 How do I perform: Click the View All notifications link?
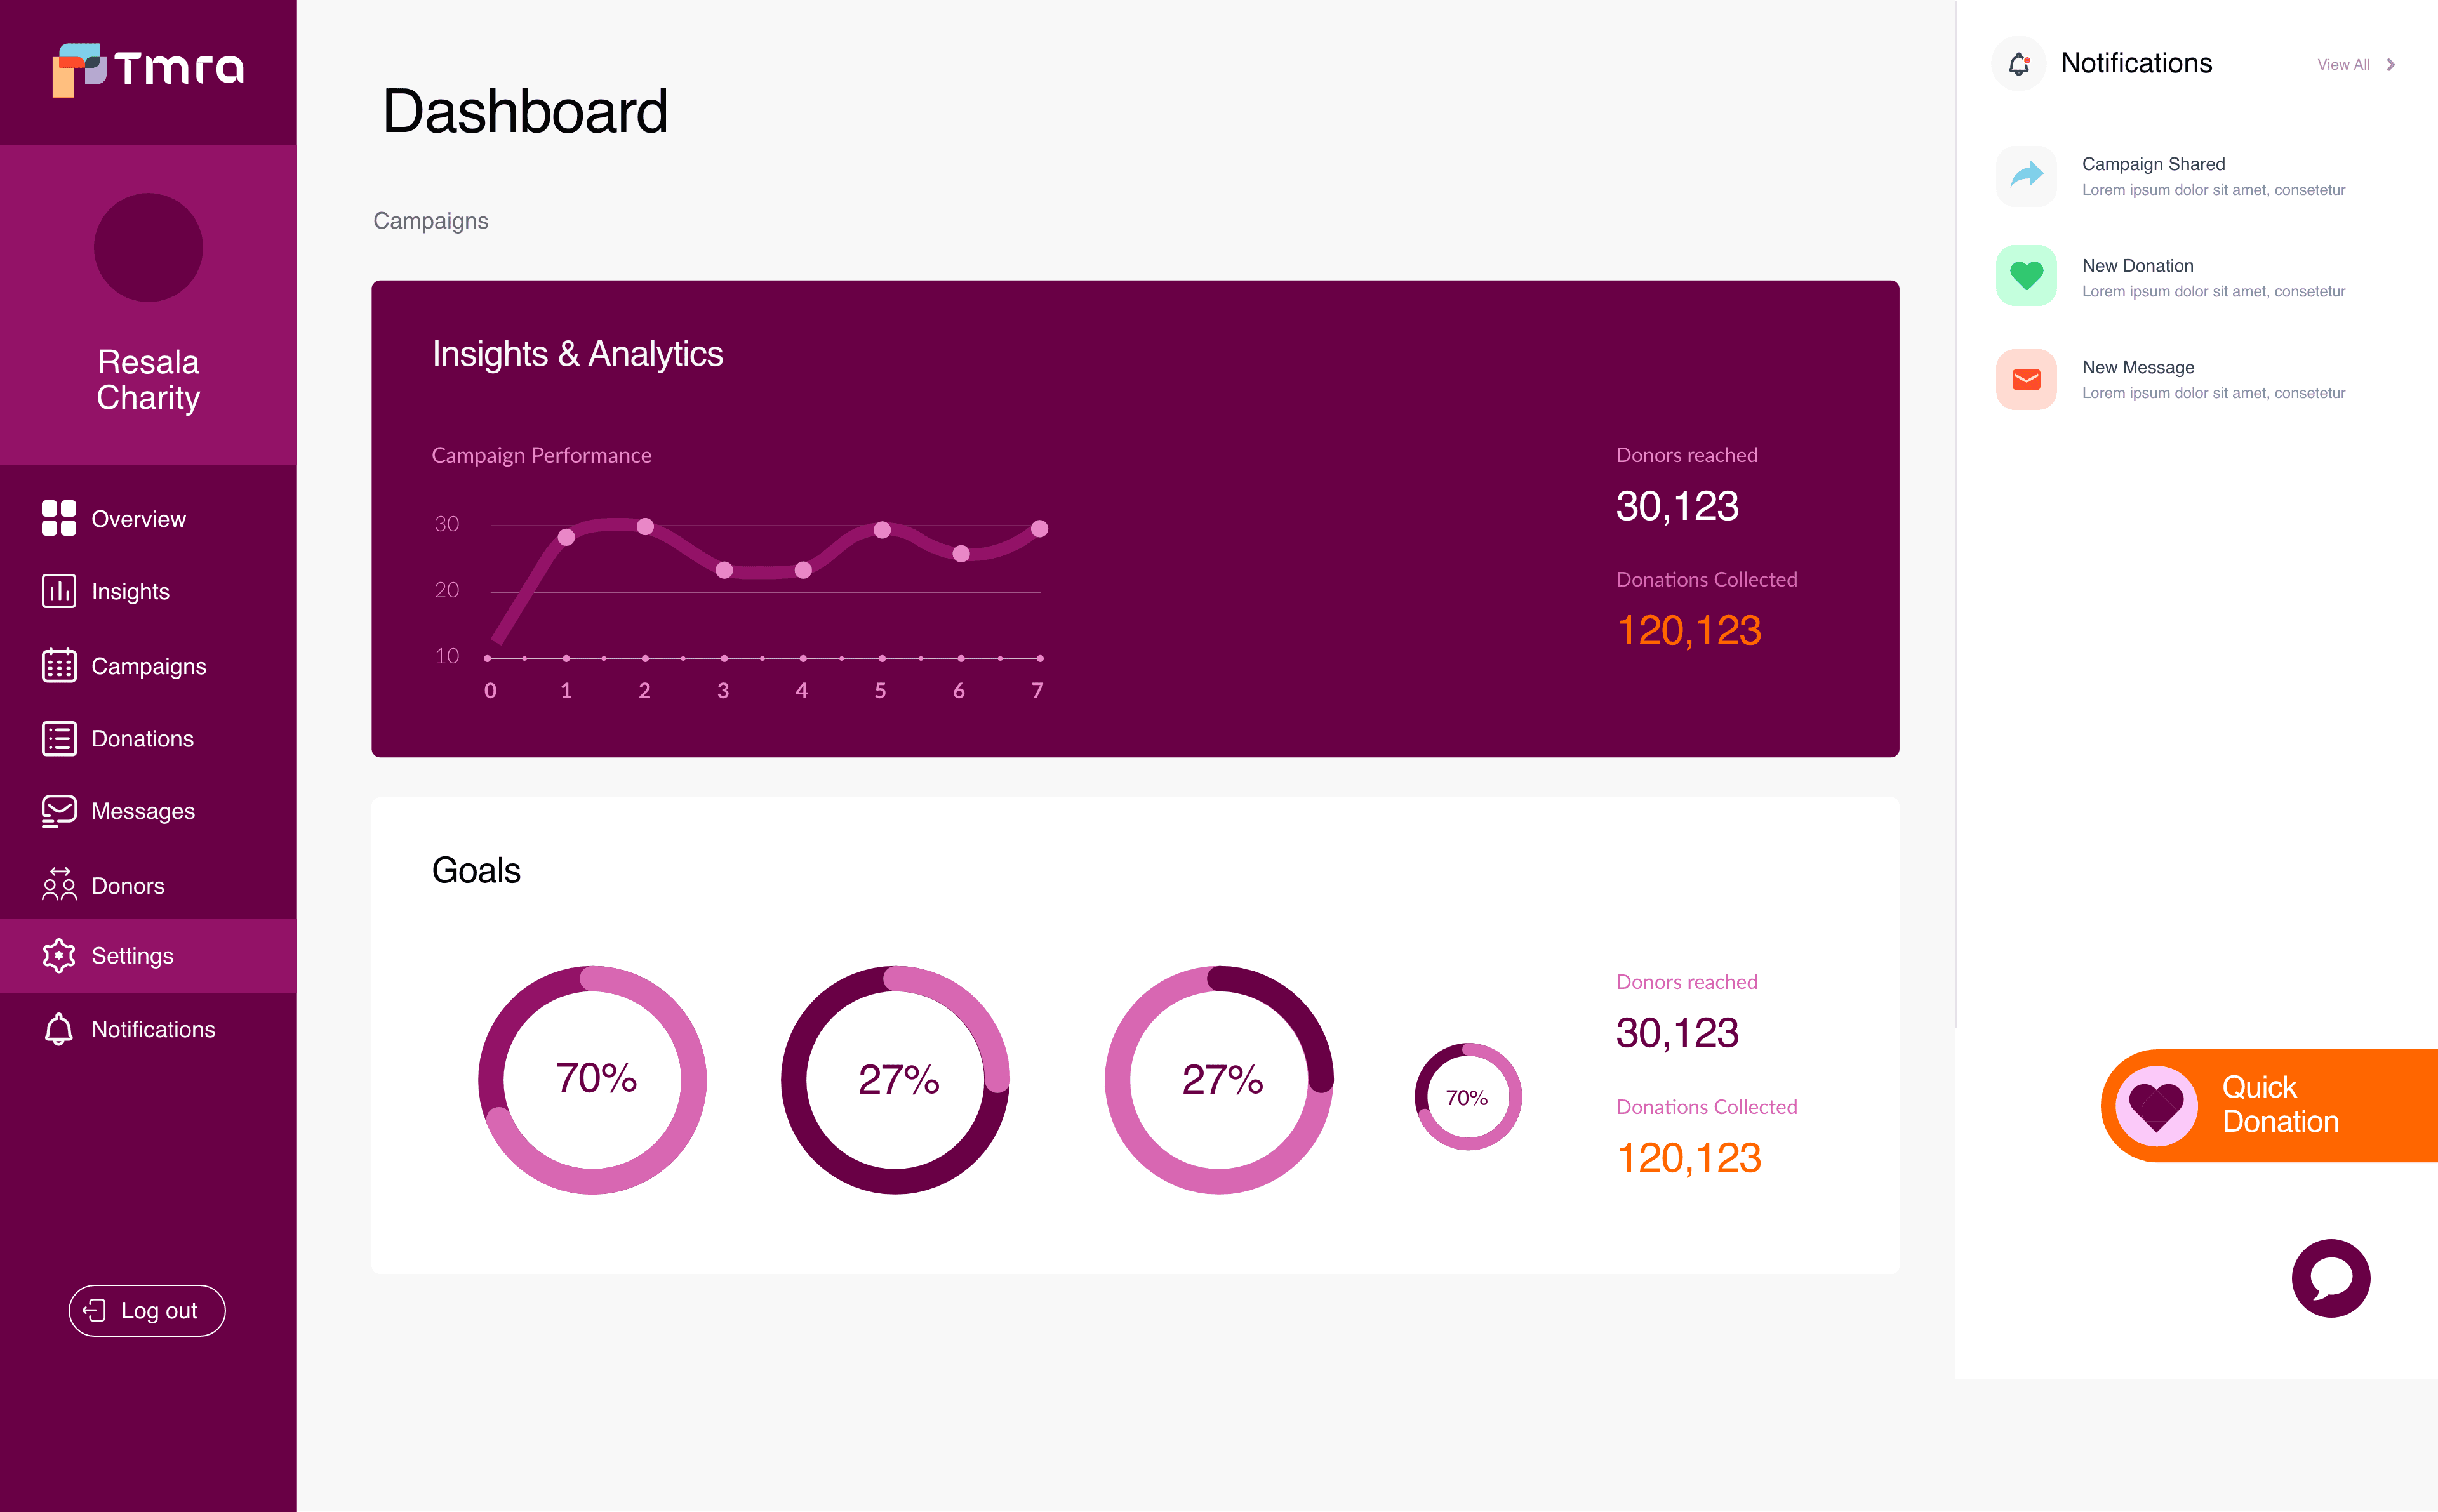coord(2343,65)
